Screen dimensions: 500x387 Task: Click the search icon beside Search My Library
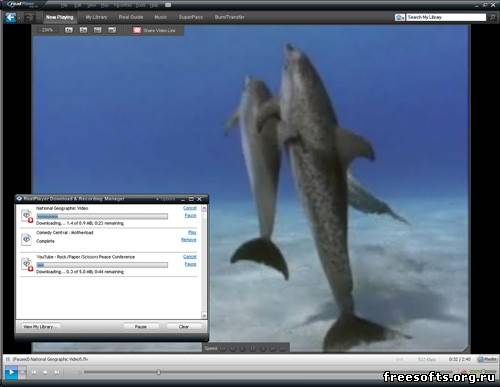click(x=493, y=17)
